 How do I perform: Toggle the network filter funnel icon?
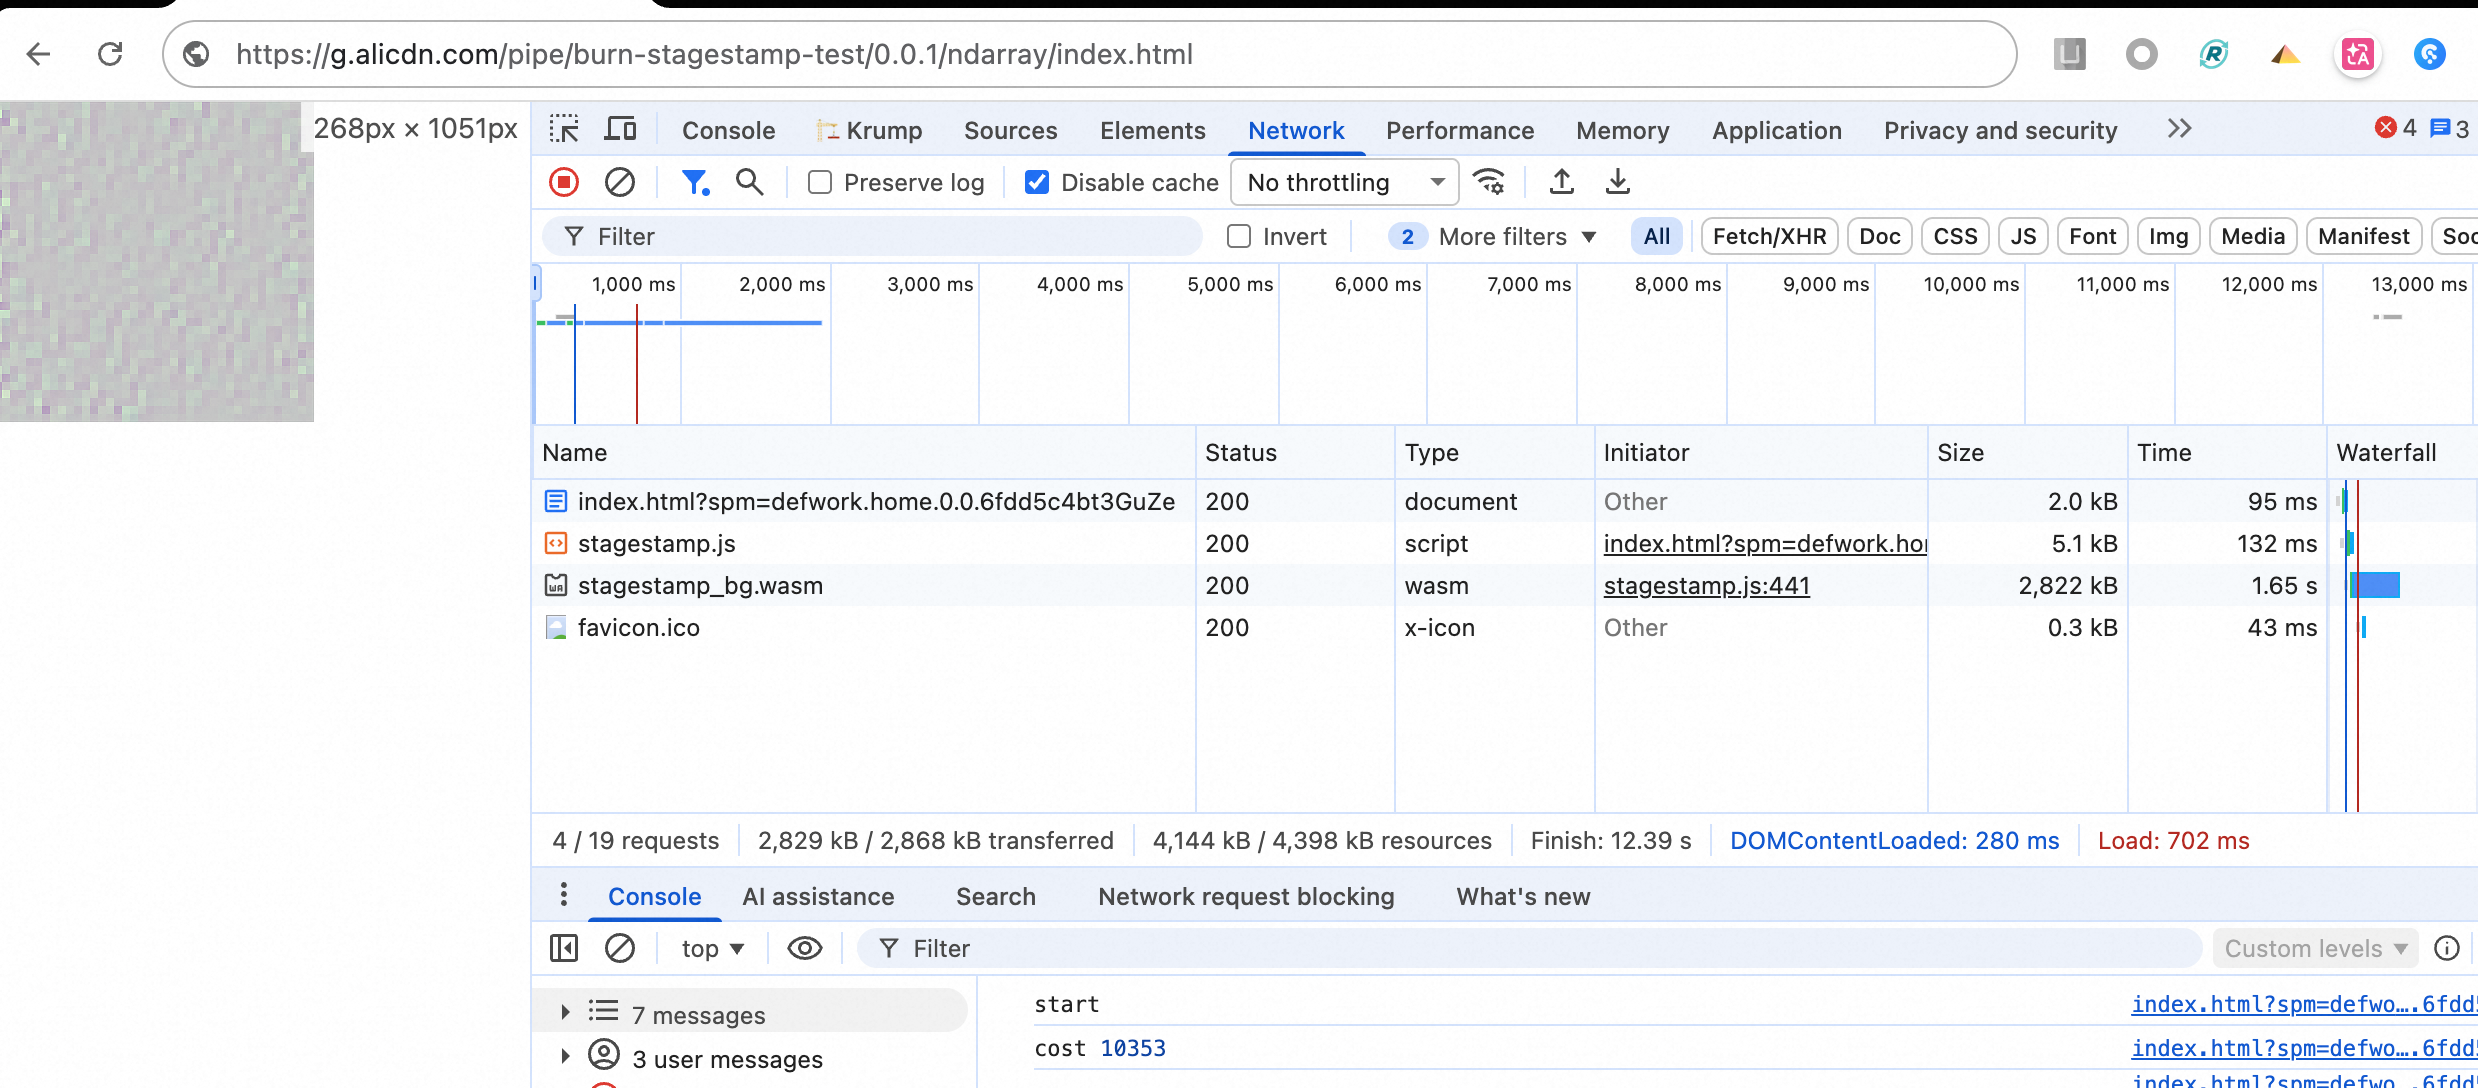[694, 182]
